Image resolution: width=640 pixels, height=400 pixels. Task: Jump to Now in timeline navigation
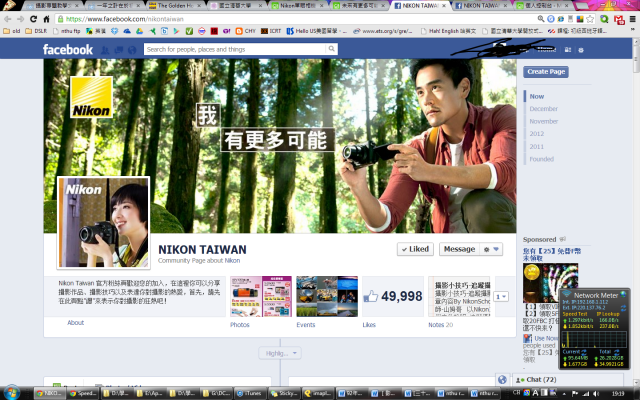click(x=537, y=96)
